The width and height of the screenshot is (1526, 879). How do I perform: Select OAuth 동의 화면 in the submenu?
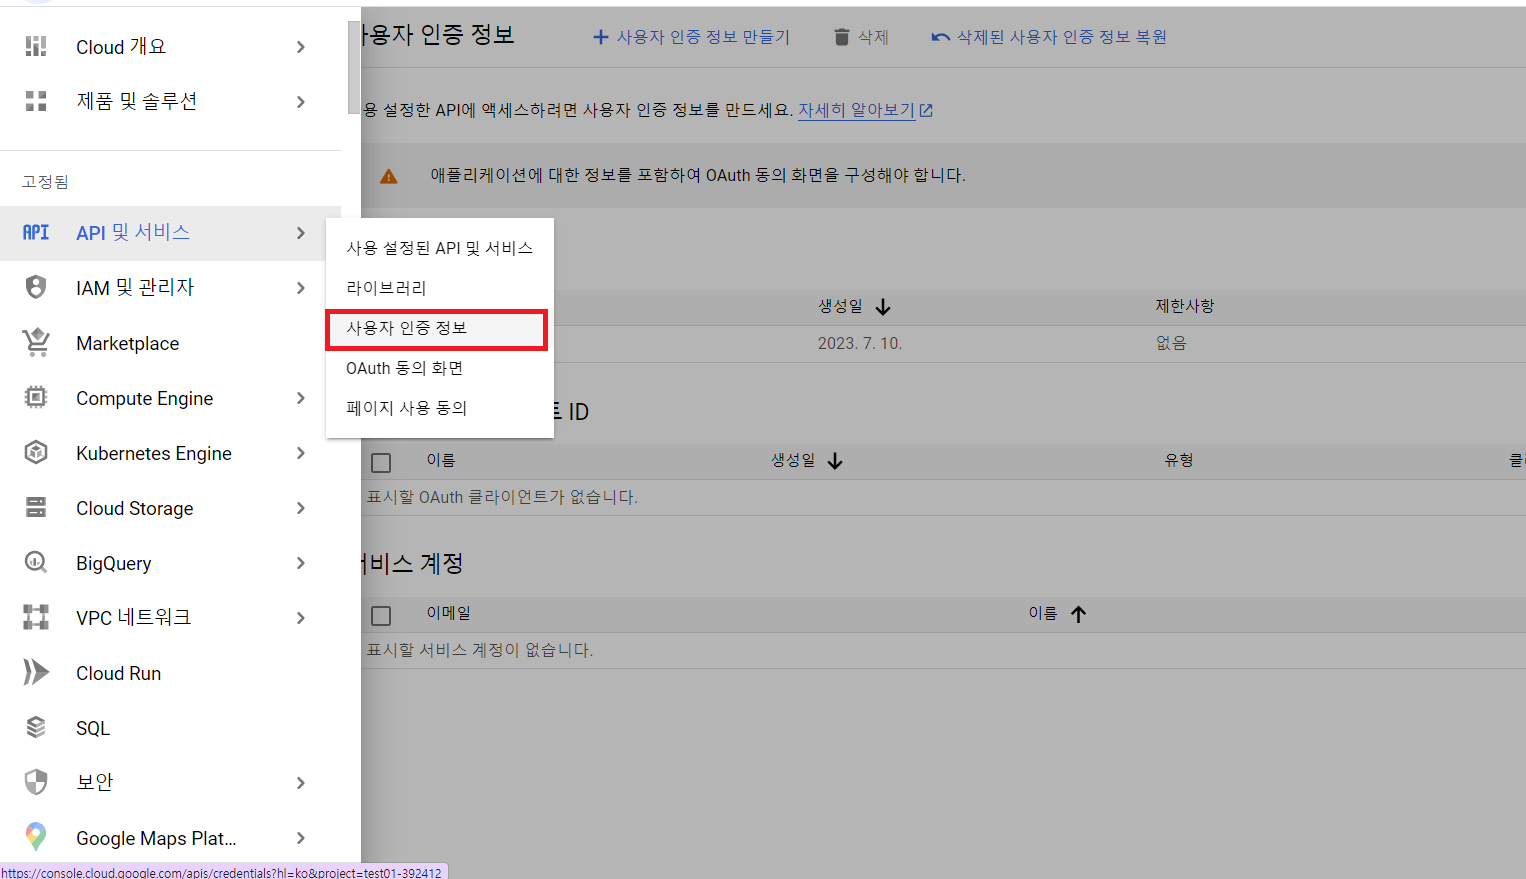[x=439, y=368]
